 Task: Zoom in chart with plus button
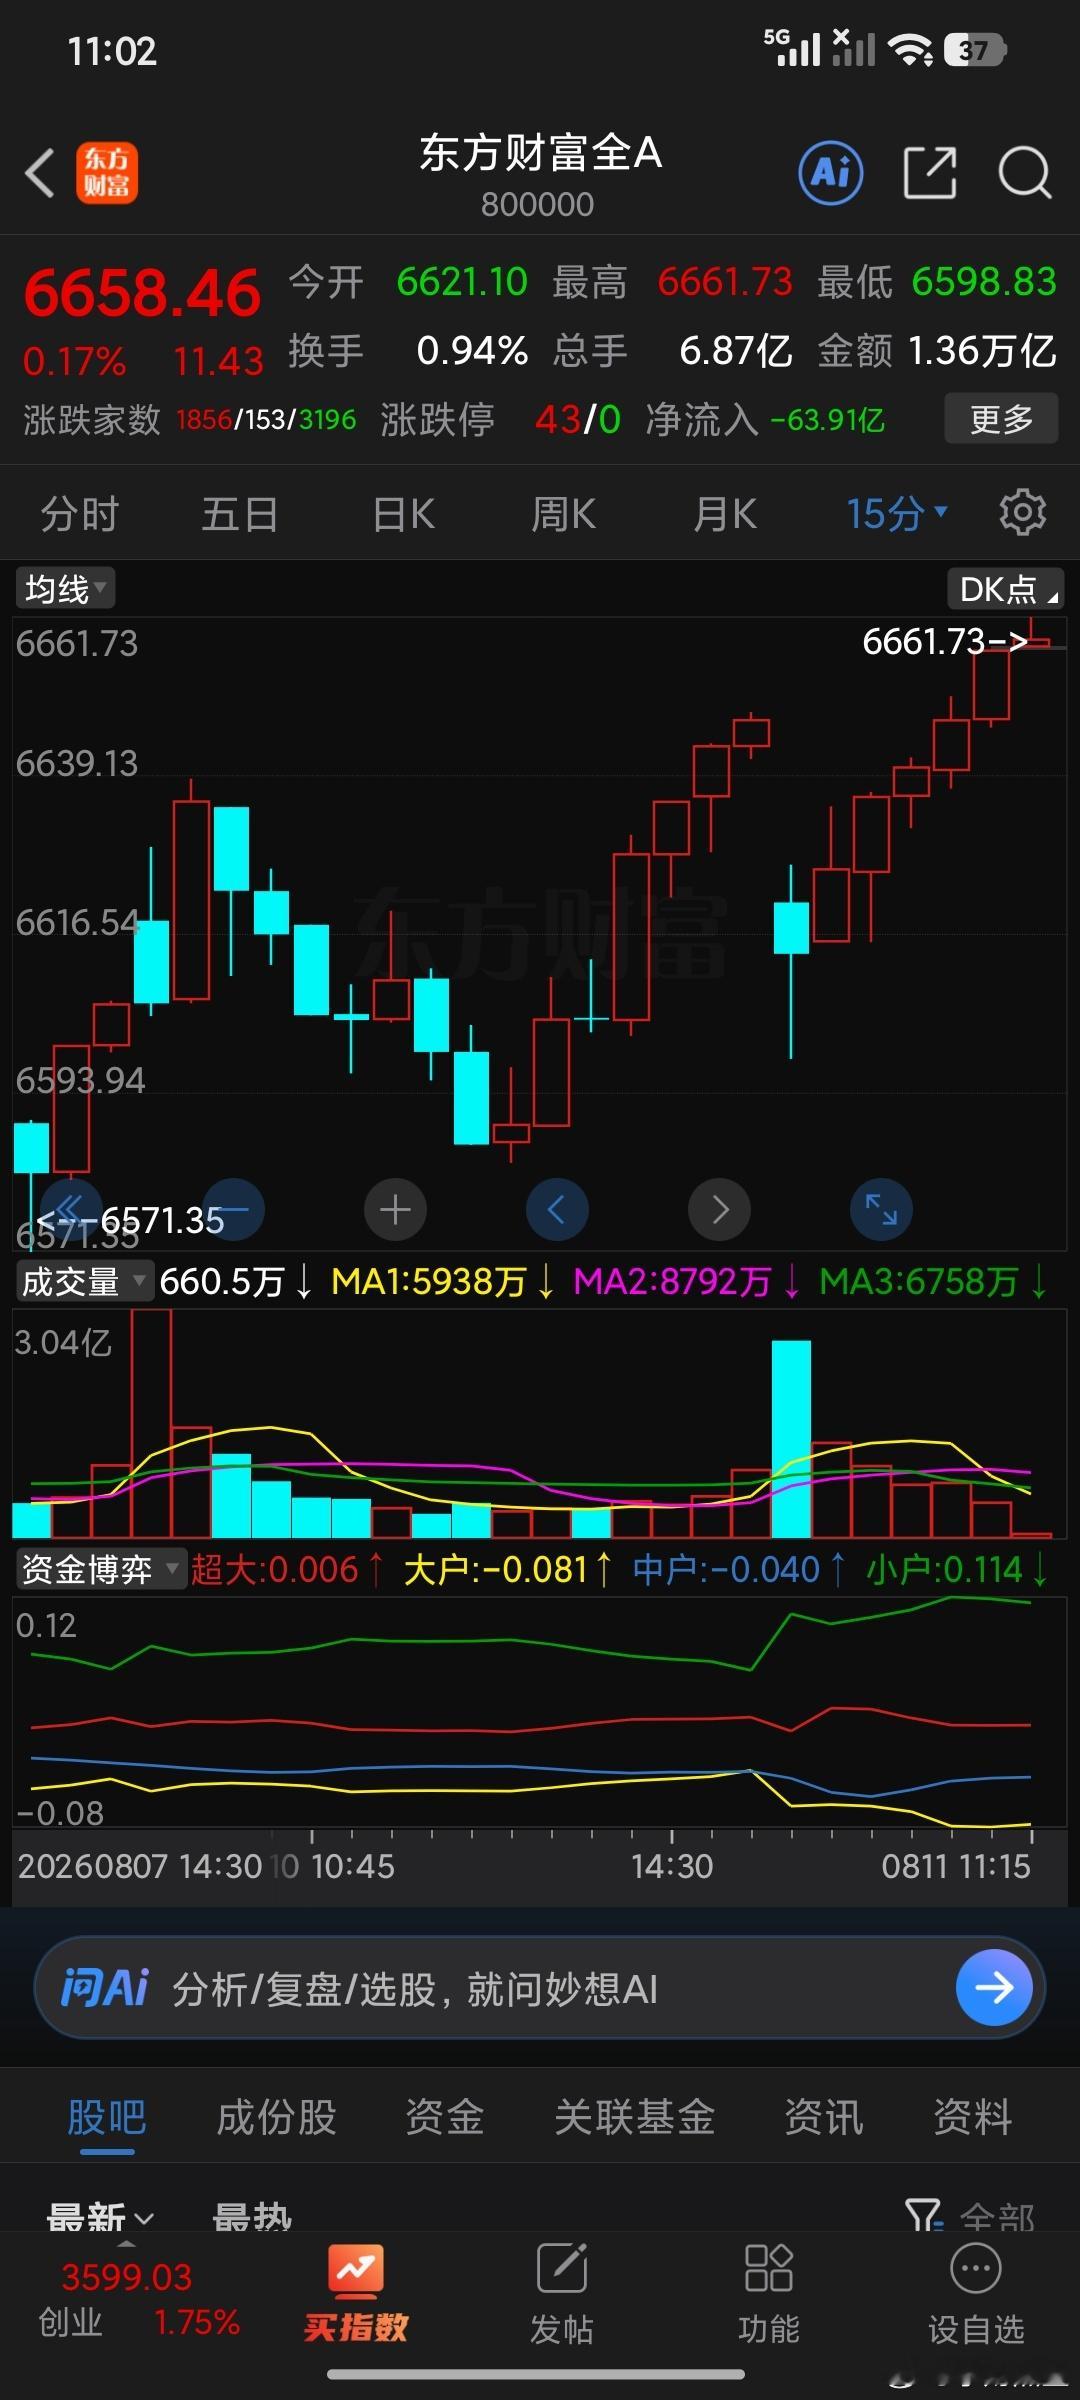pyautogui.click(x=395, y=1209)
